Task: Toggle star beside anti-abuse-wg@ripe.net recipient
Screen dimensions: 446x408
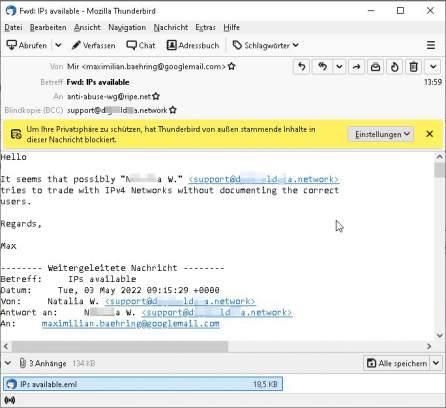Action: click(156, 96)
